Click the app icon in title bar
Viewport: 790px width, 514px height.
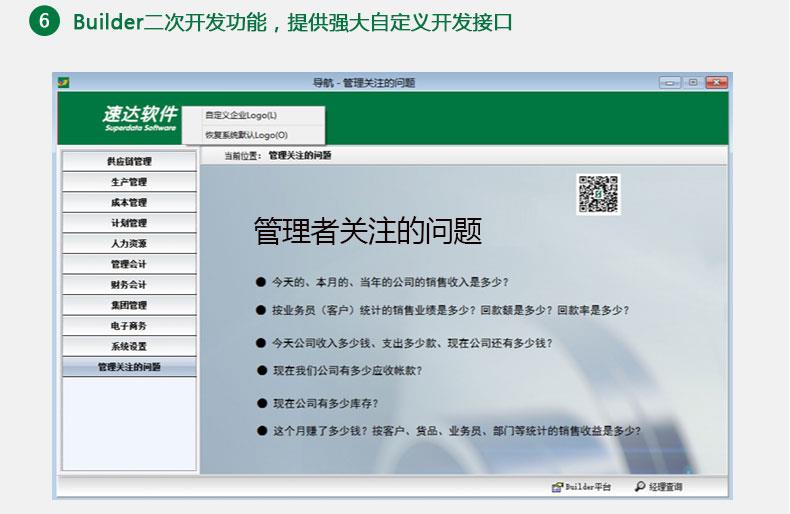[x=64, y=83]
